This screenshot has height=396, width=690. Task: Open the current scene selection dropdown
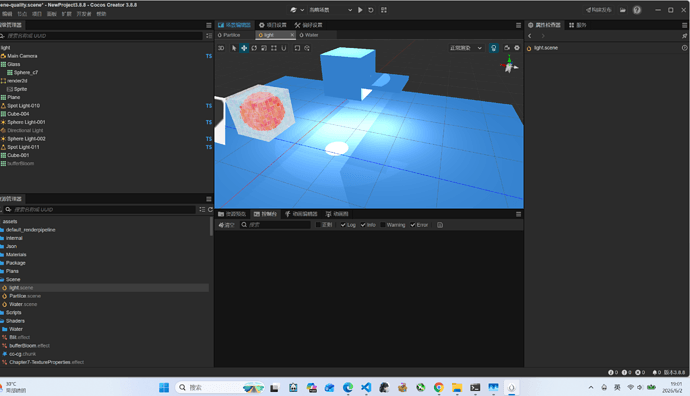pyautogui.click(x=330, y=10)
